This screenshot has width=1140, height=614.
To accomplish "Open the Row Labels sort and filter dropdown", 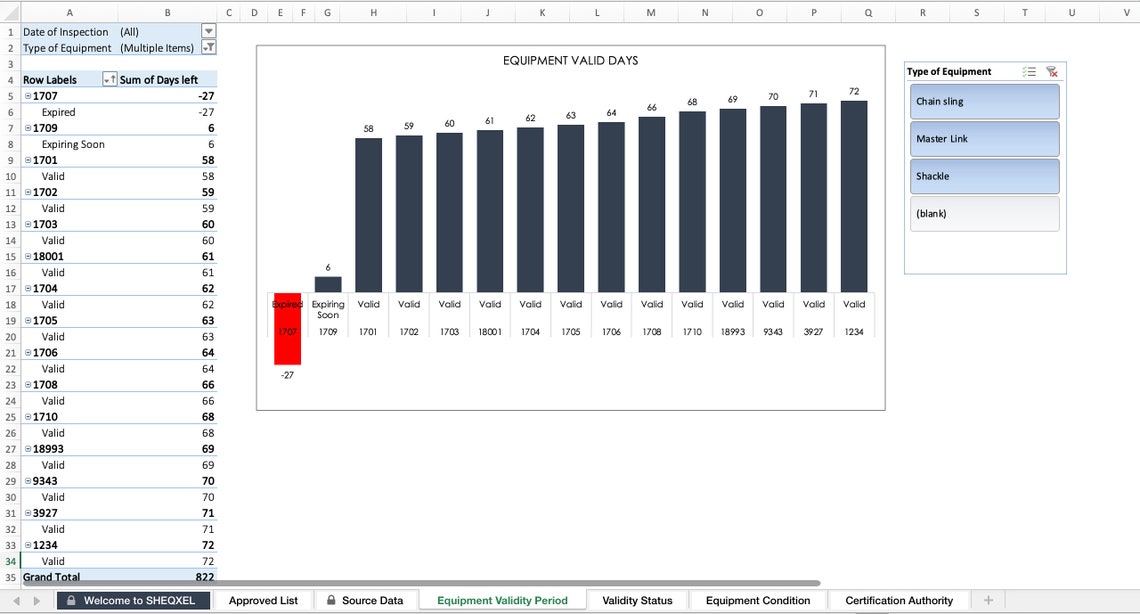I will [x=110, y=79].
